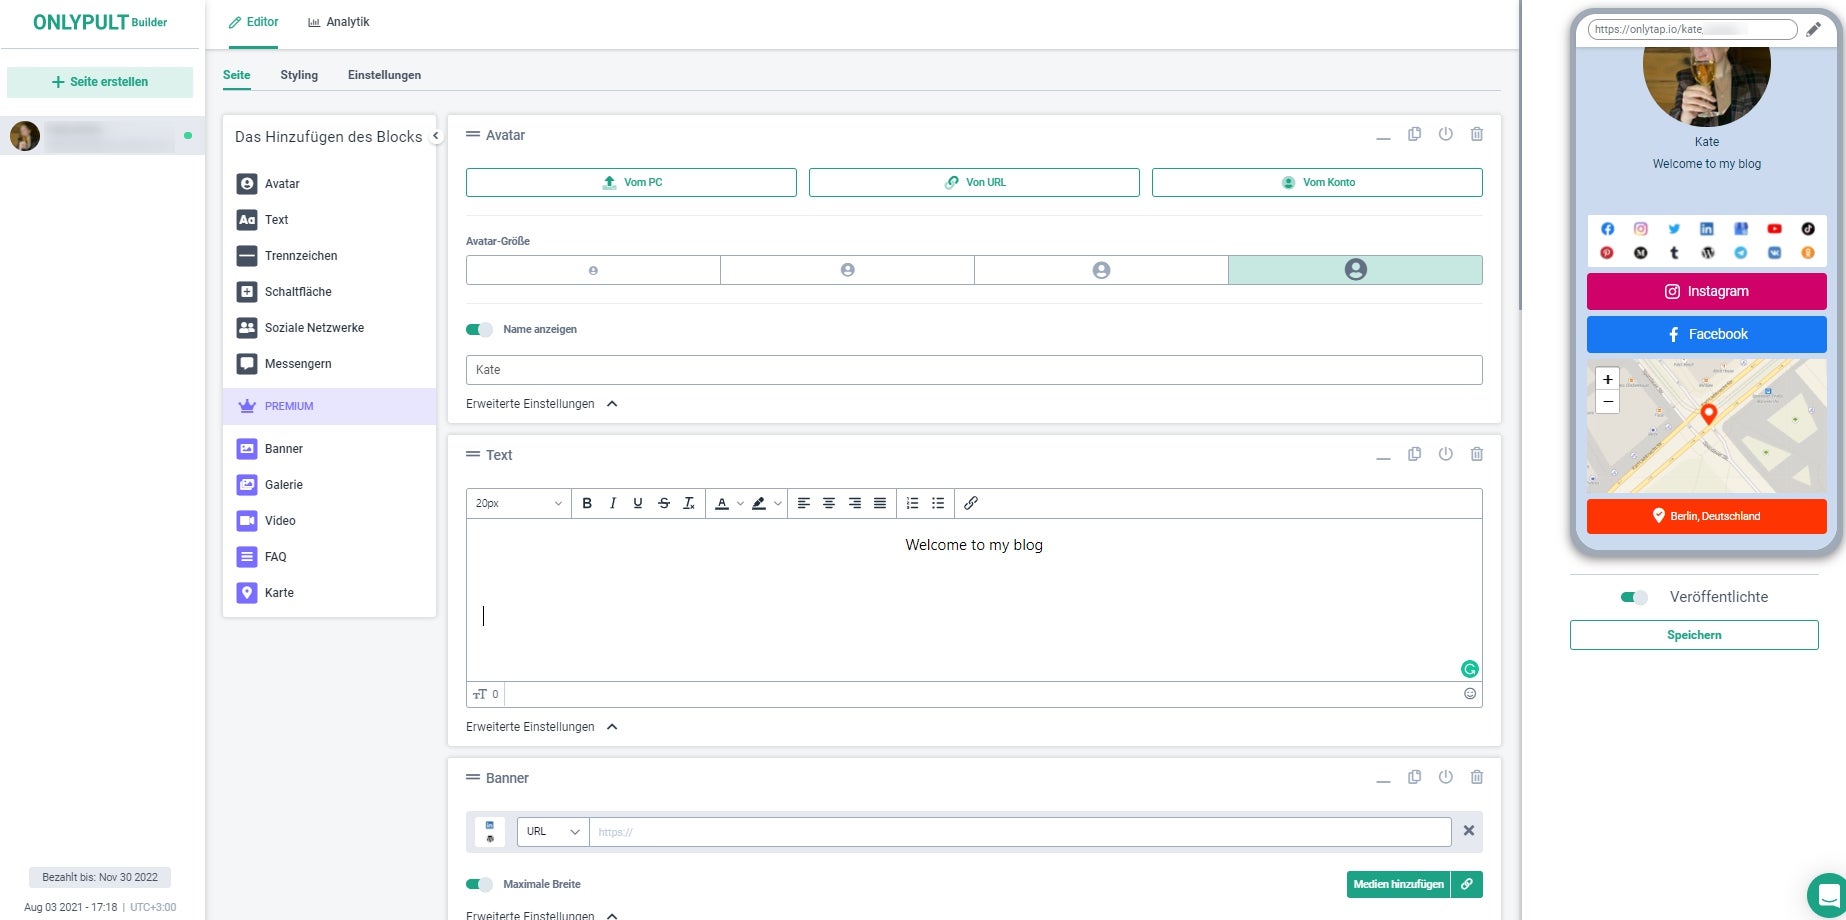Align text to the left
1846x920 pixels.
803,503
